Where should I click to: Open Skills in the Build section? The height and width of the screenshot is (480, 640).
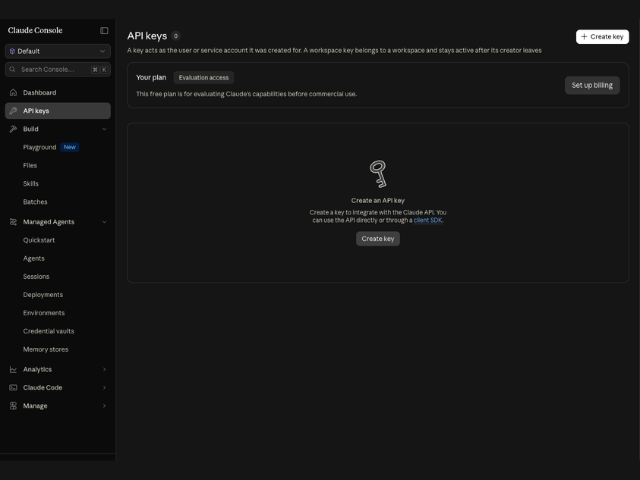pyautogui.click(x=31, y=184)
